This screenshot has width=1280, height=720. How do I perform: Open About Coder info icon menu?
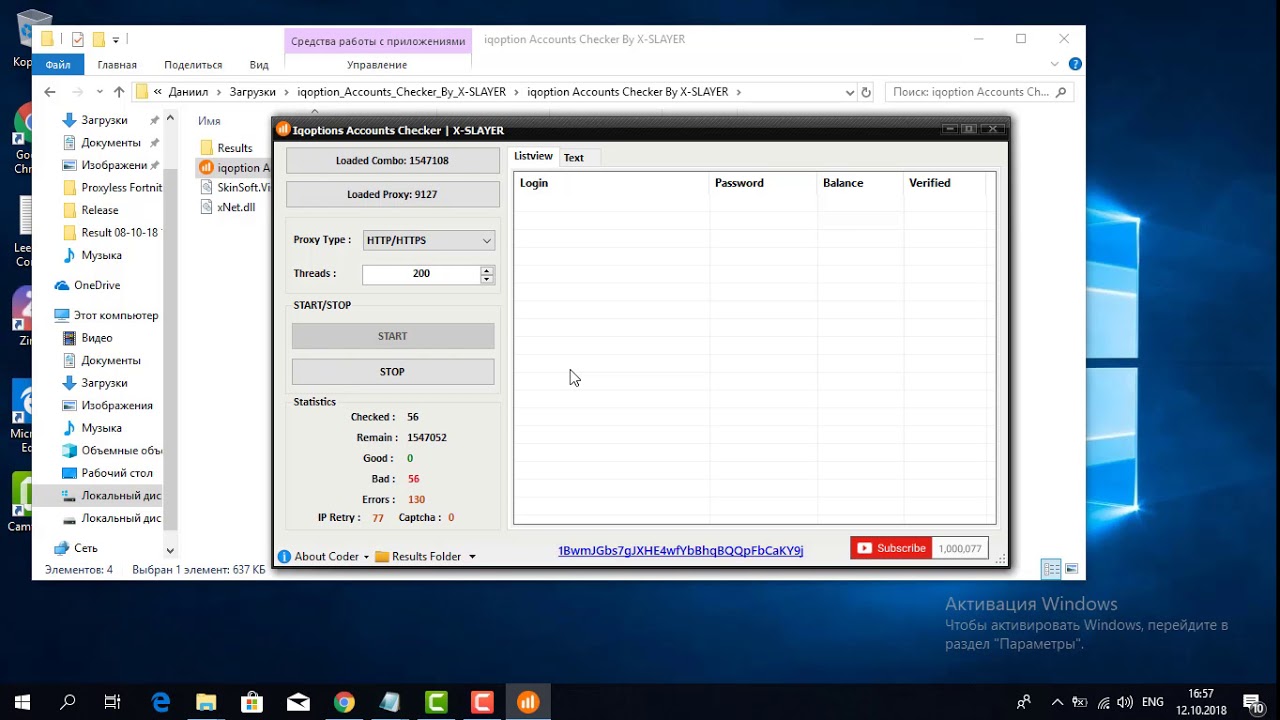pos(323,557)
